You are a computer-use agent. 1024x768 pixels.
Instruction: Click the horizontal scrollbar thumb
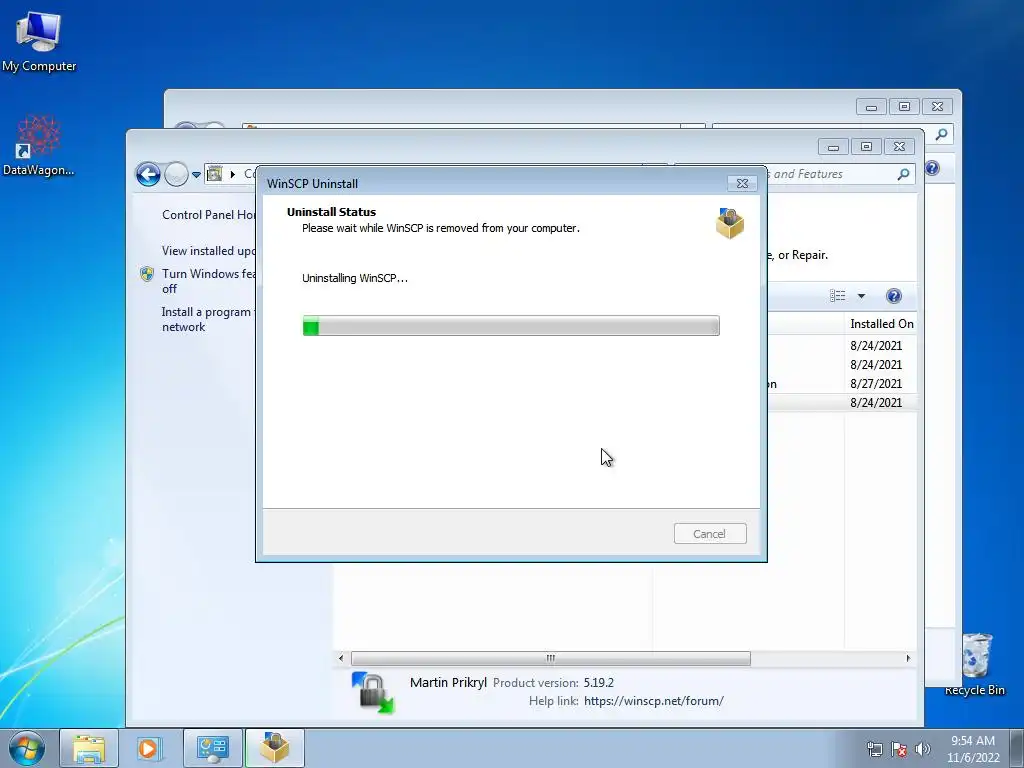[551, 658]
